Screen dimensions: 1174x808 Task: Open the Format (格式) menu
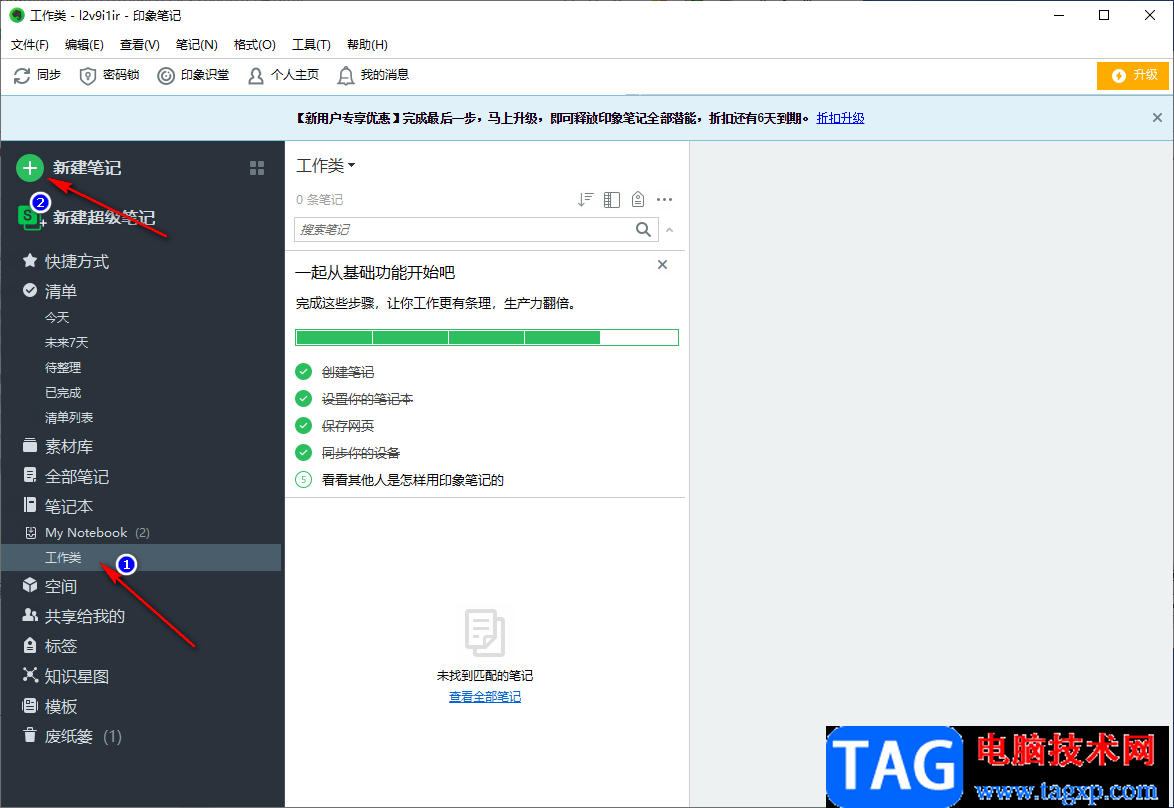coord(255,45)
